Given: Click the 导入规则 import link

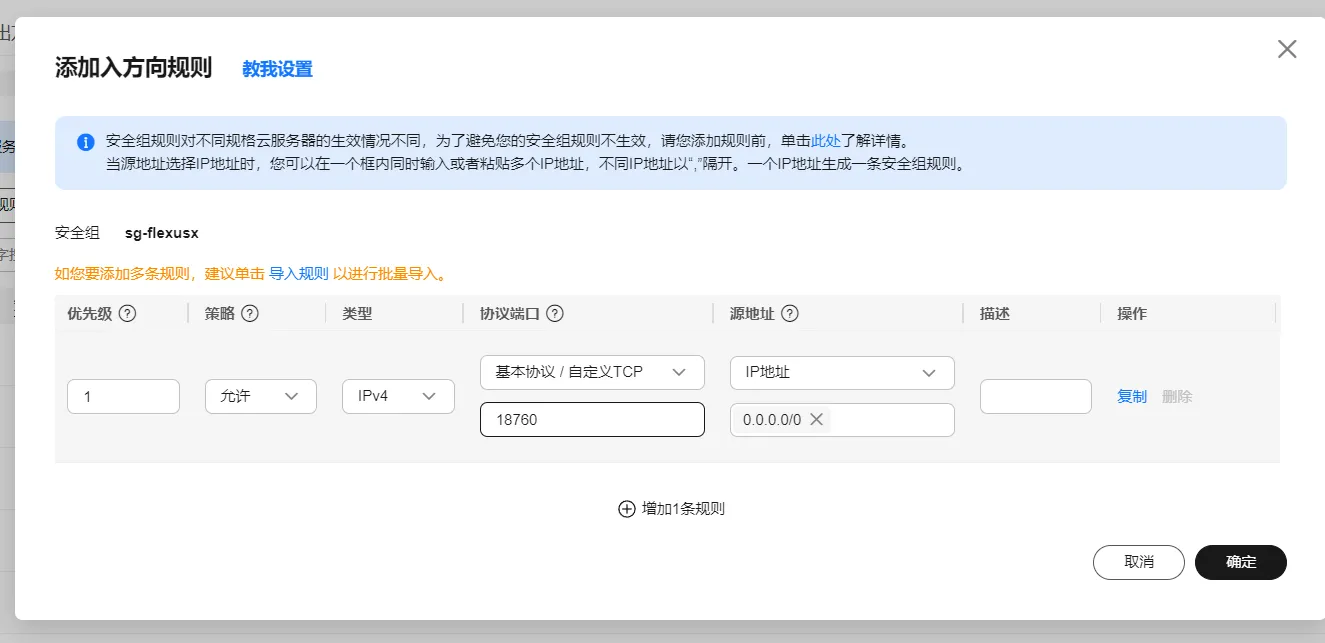Looking at the screenshot, I should click(x=299, y=273).
